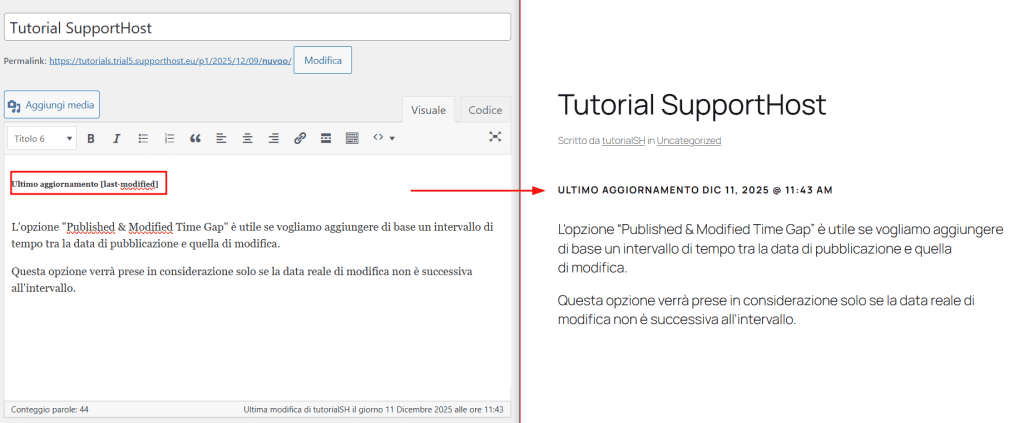Insert or edit a link
The image size is (1024, 423).
300,138
